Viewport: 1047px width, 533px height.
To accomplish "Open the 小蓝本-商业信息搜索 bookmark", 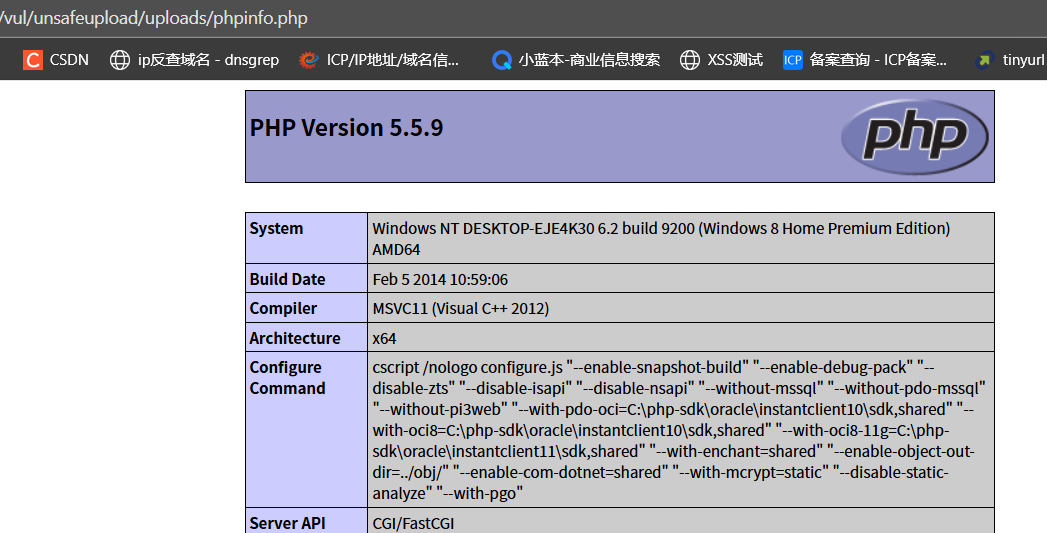I will click(589, 60).
